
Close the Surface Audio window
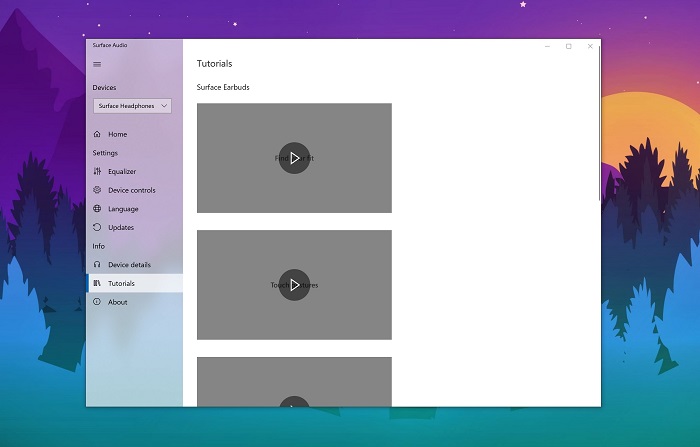[590, 46]
